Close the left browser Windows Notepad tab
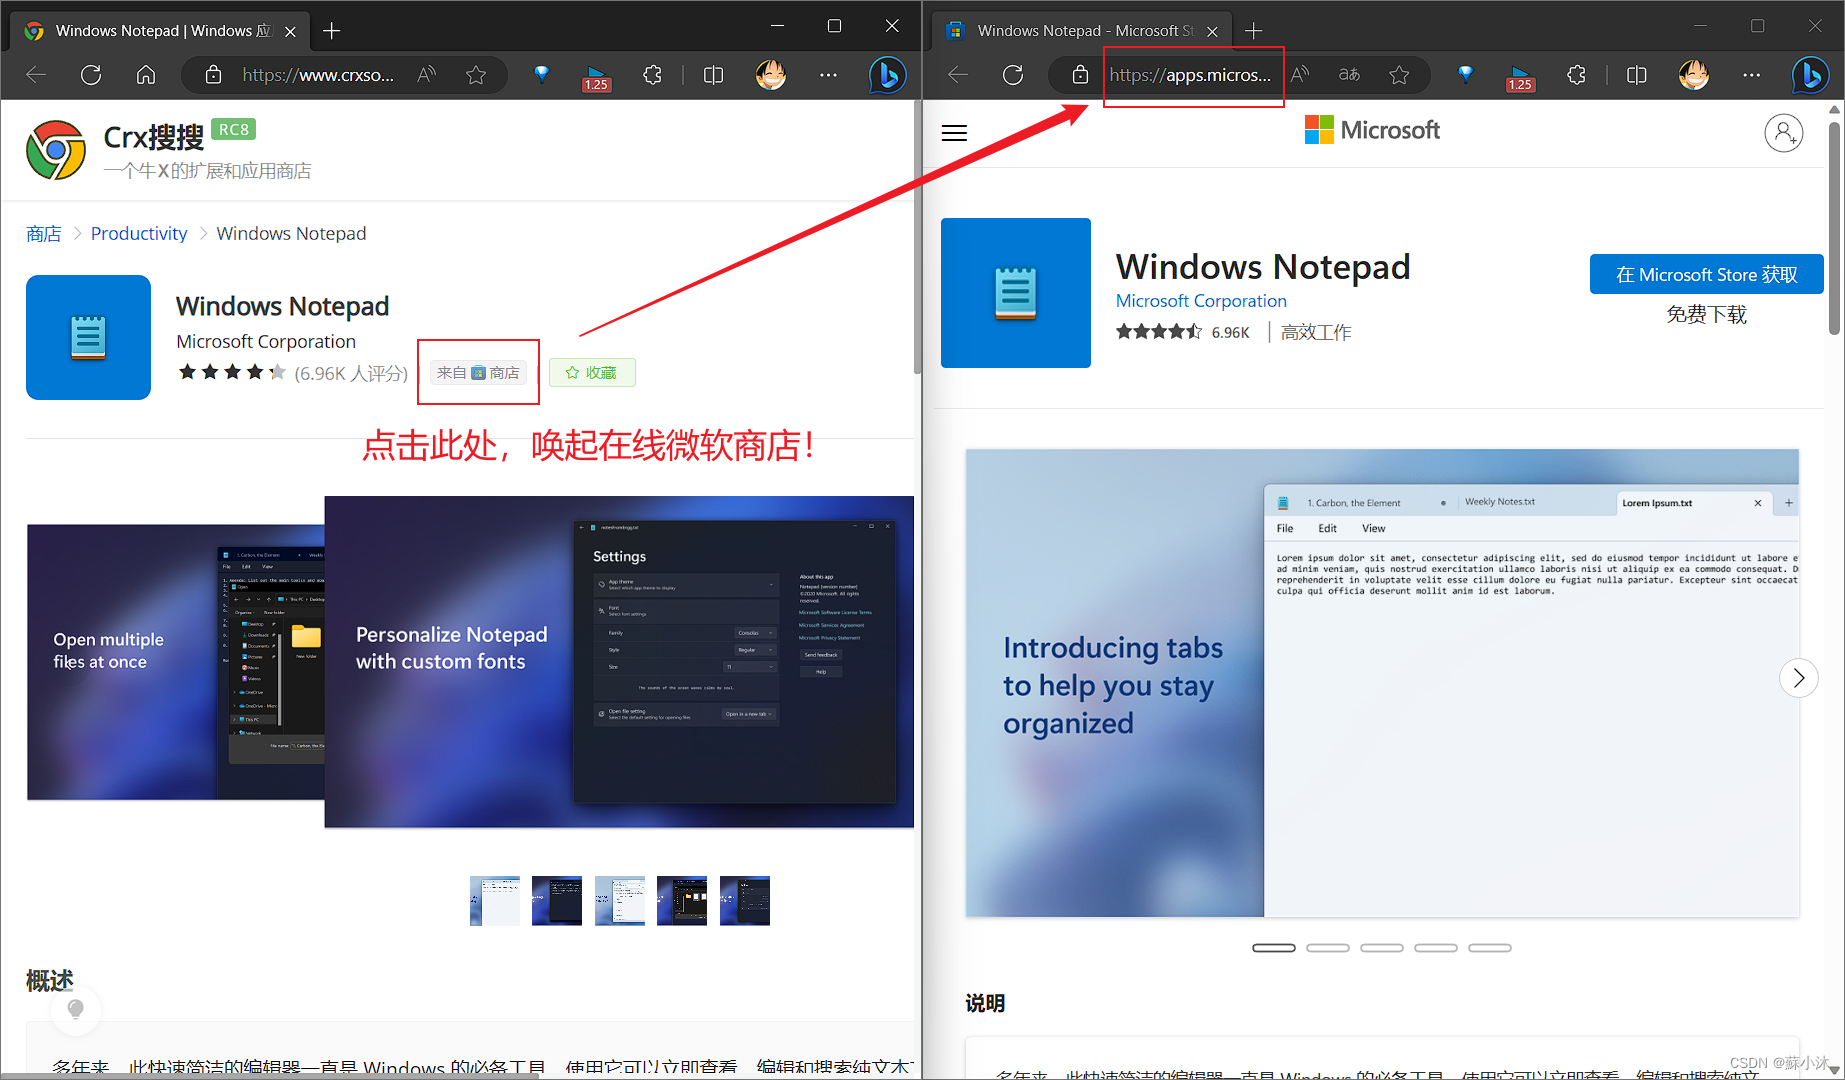The height and width of the screenshot is (1080, 1845). pyautogui.click(x=290, y=31)
